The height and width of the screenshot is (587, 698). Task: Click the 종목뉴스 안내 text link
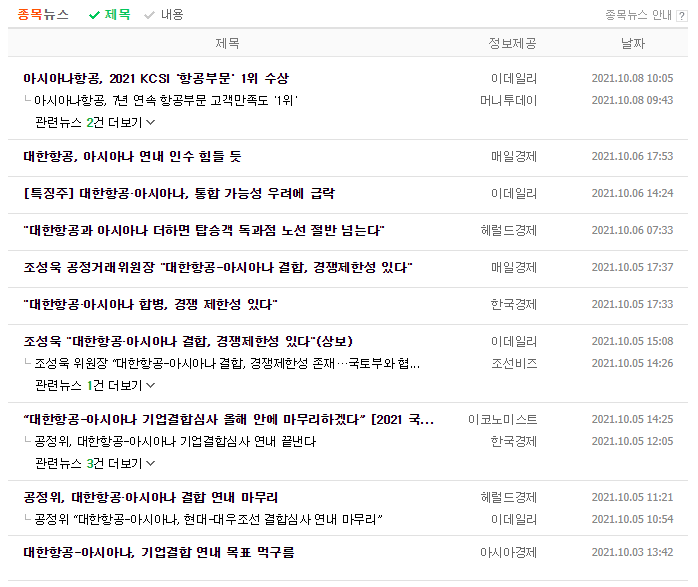(x=638, y=16)
